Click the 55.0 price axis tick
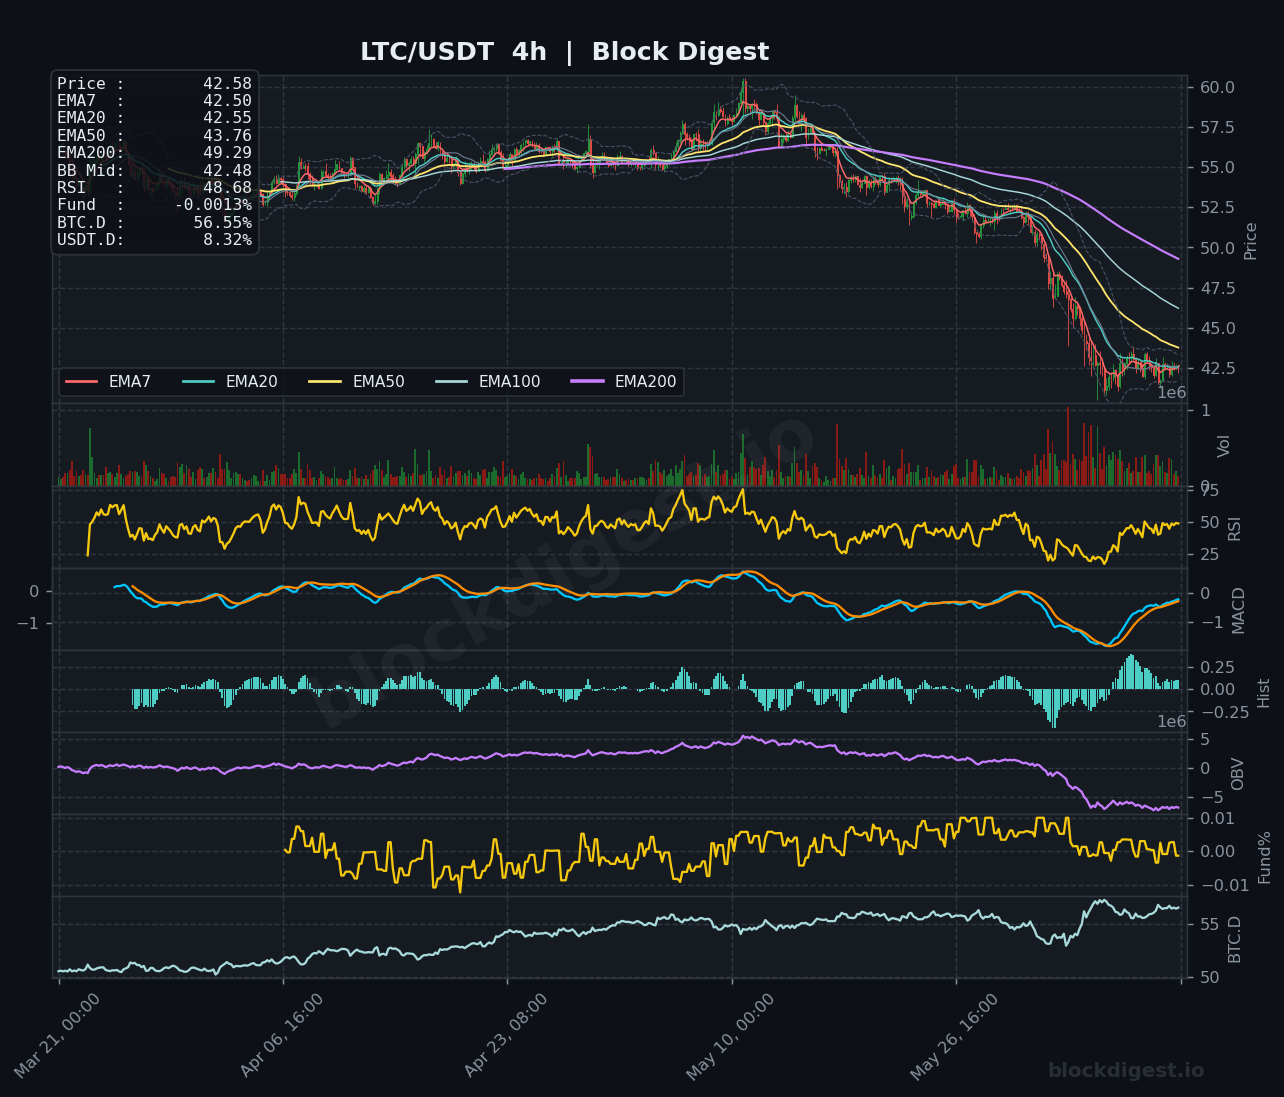Viewport: 1284px width, 1097px height. point(1217,168)
